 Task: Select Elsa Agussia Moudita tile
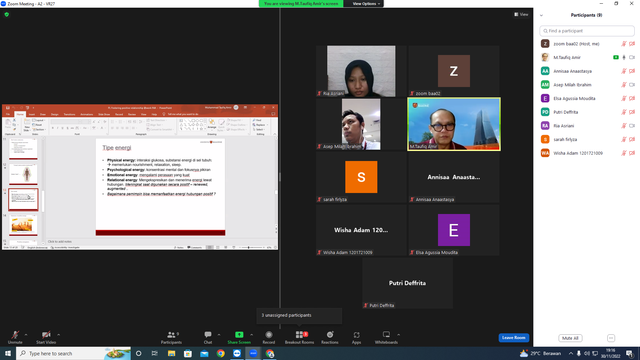(x=454, y=230)
